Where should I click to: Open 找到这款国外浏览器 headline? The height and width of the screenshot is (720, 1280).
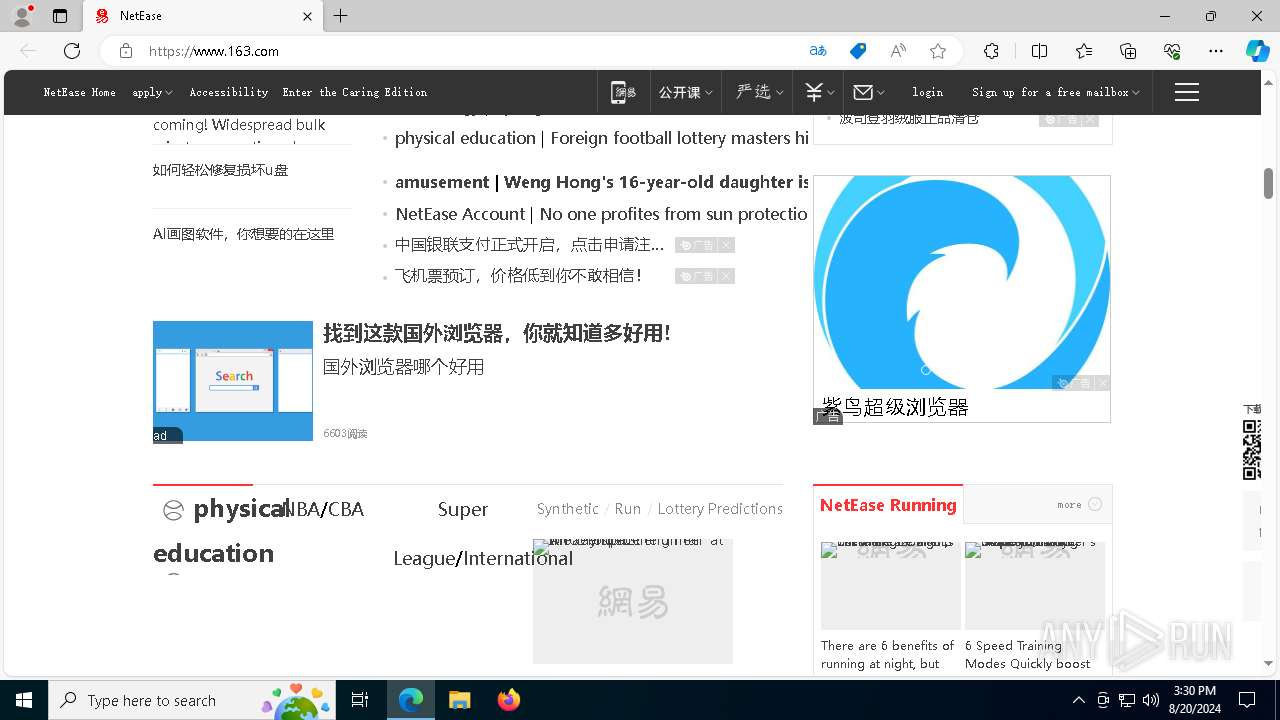pyautogui.click(x=497, y=333)
